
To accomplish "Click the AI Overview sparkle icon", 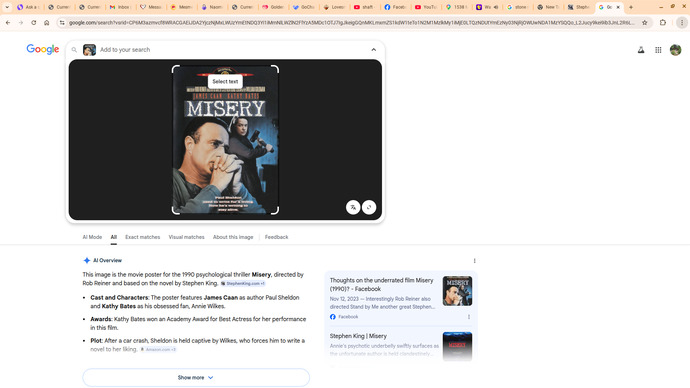I will pyautogui.click(x=87, y=260).
